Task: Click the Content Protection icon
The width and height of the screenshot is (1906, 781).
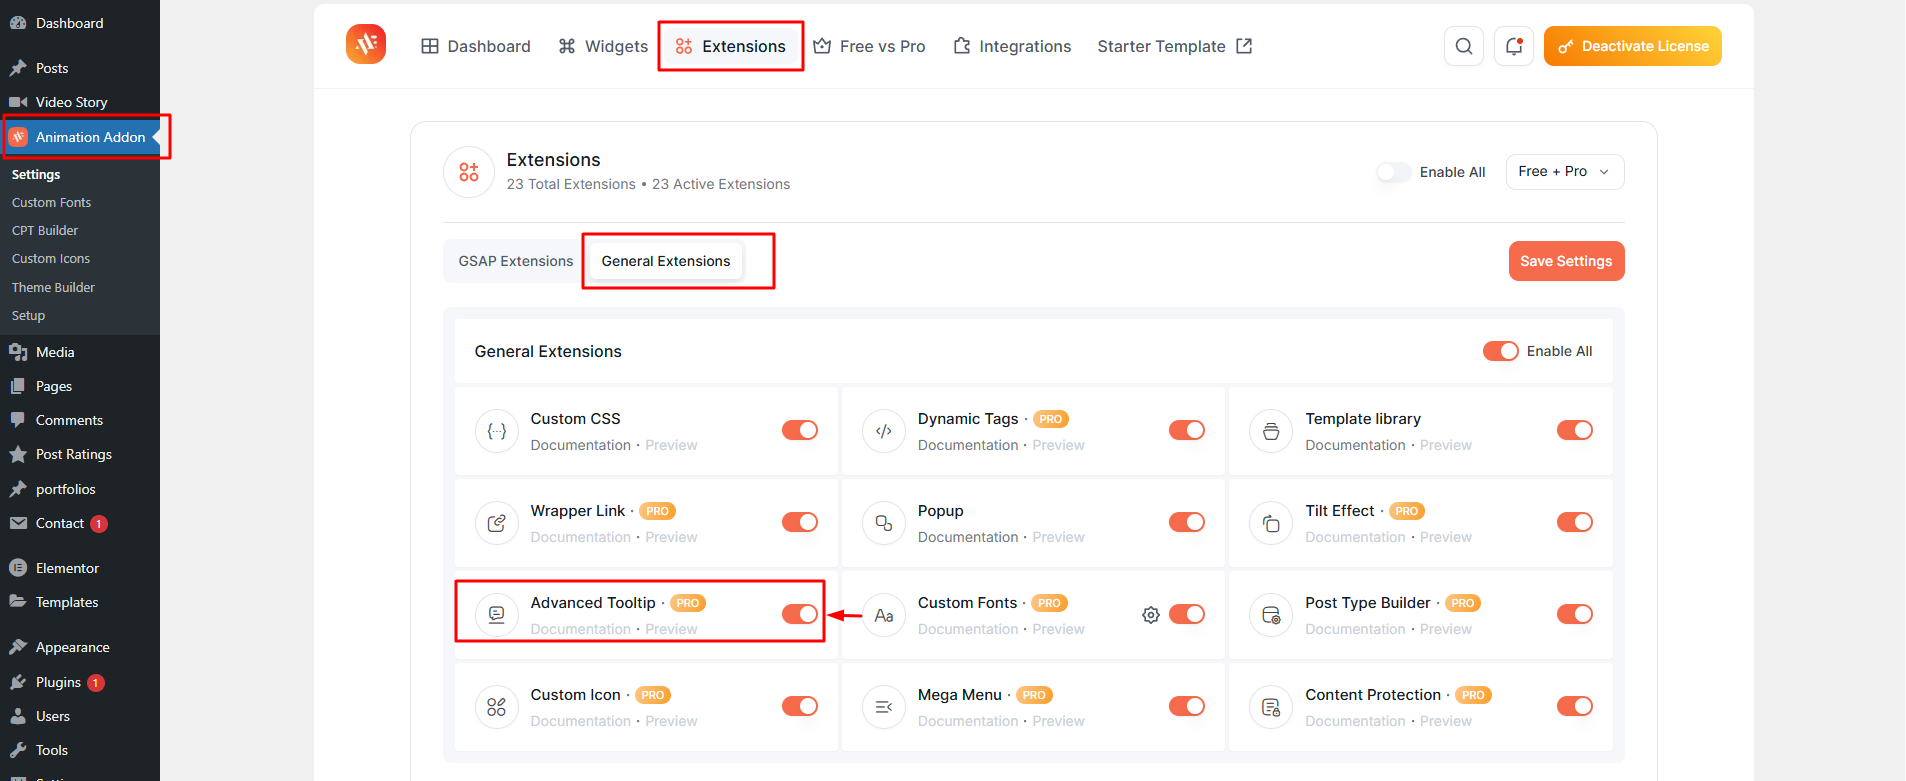Action: point(1271,707)
